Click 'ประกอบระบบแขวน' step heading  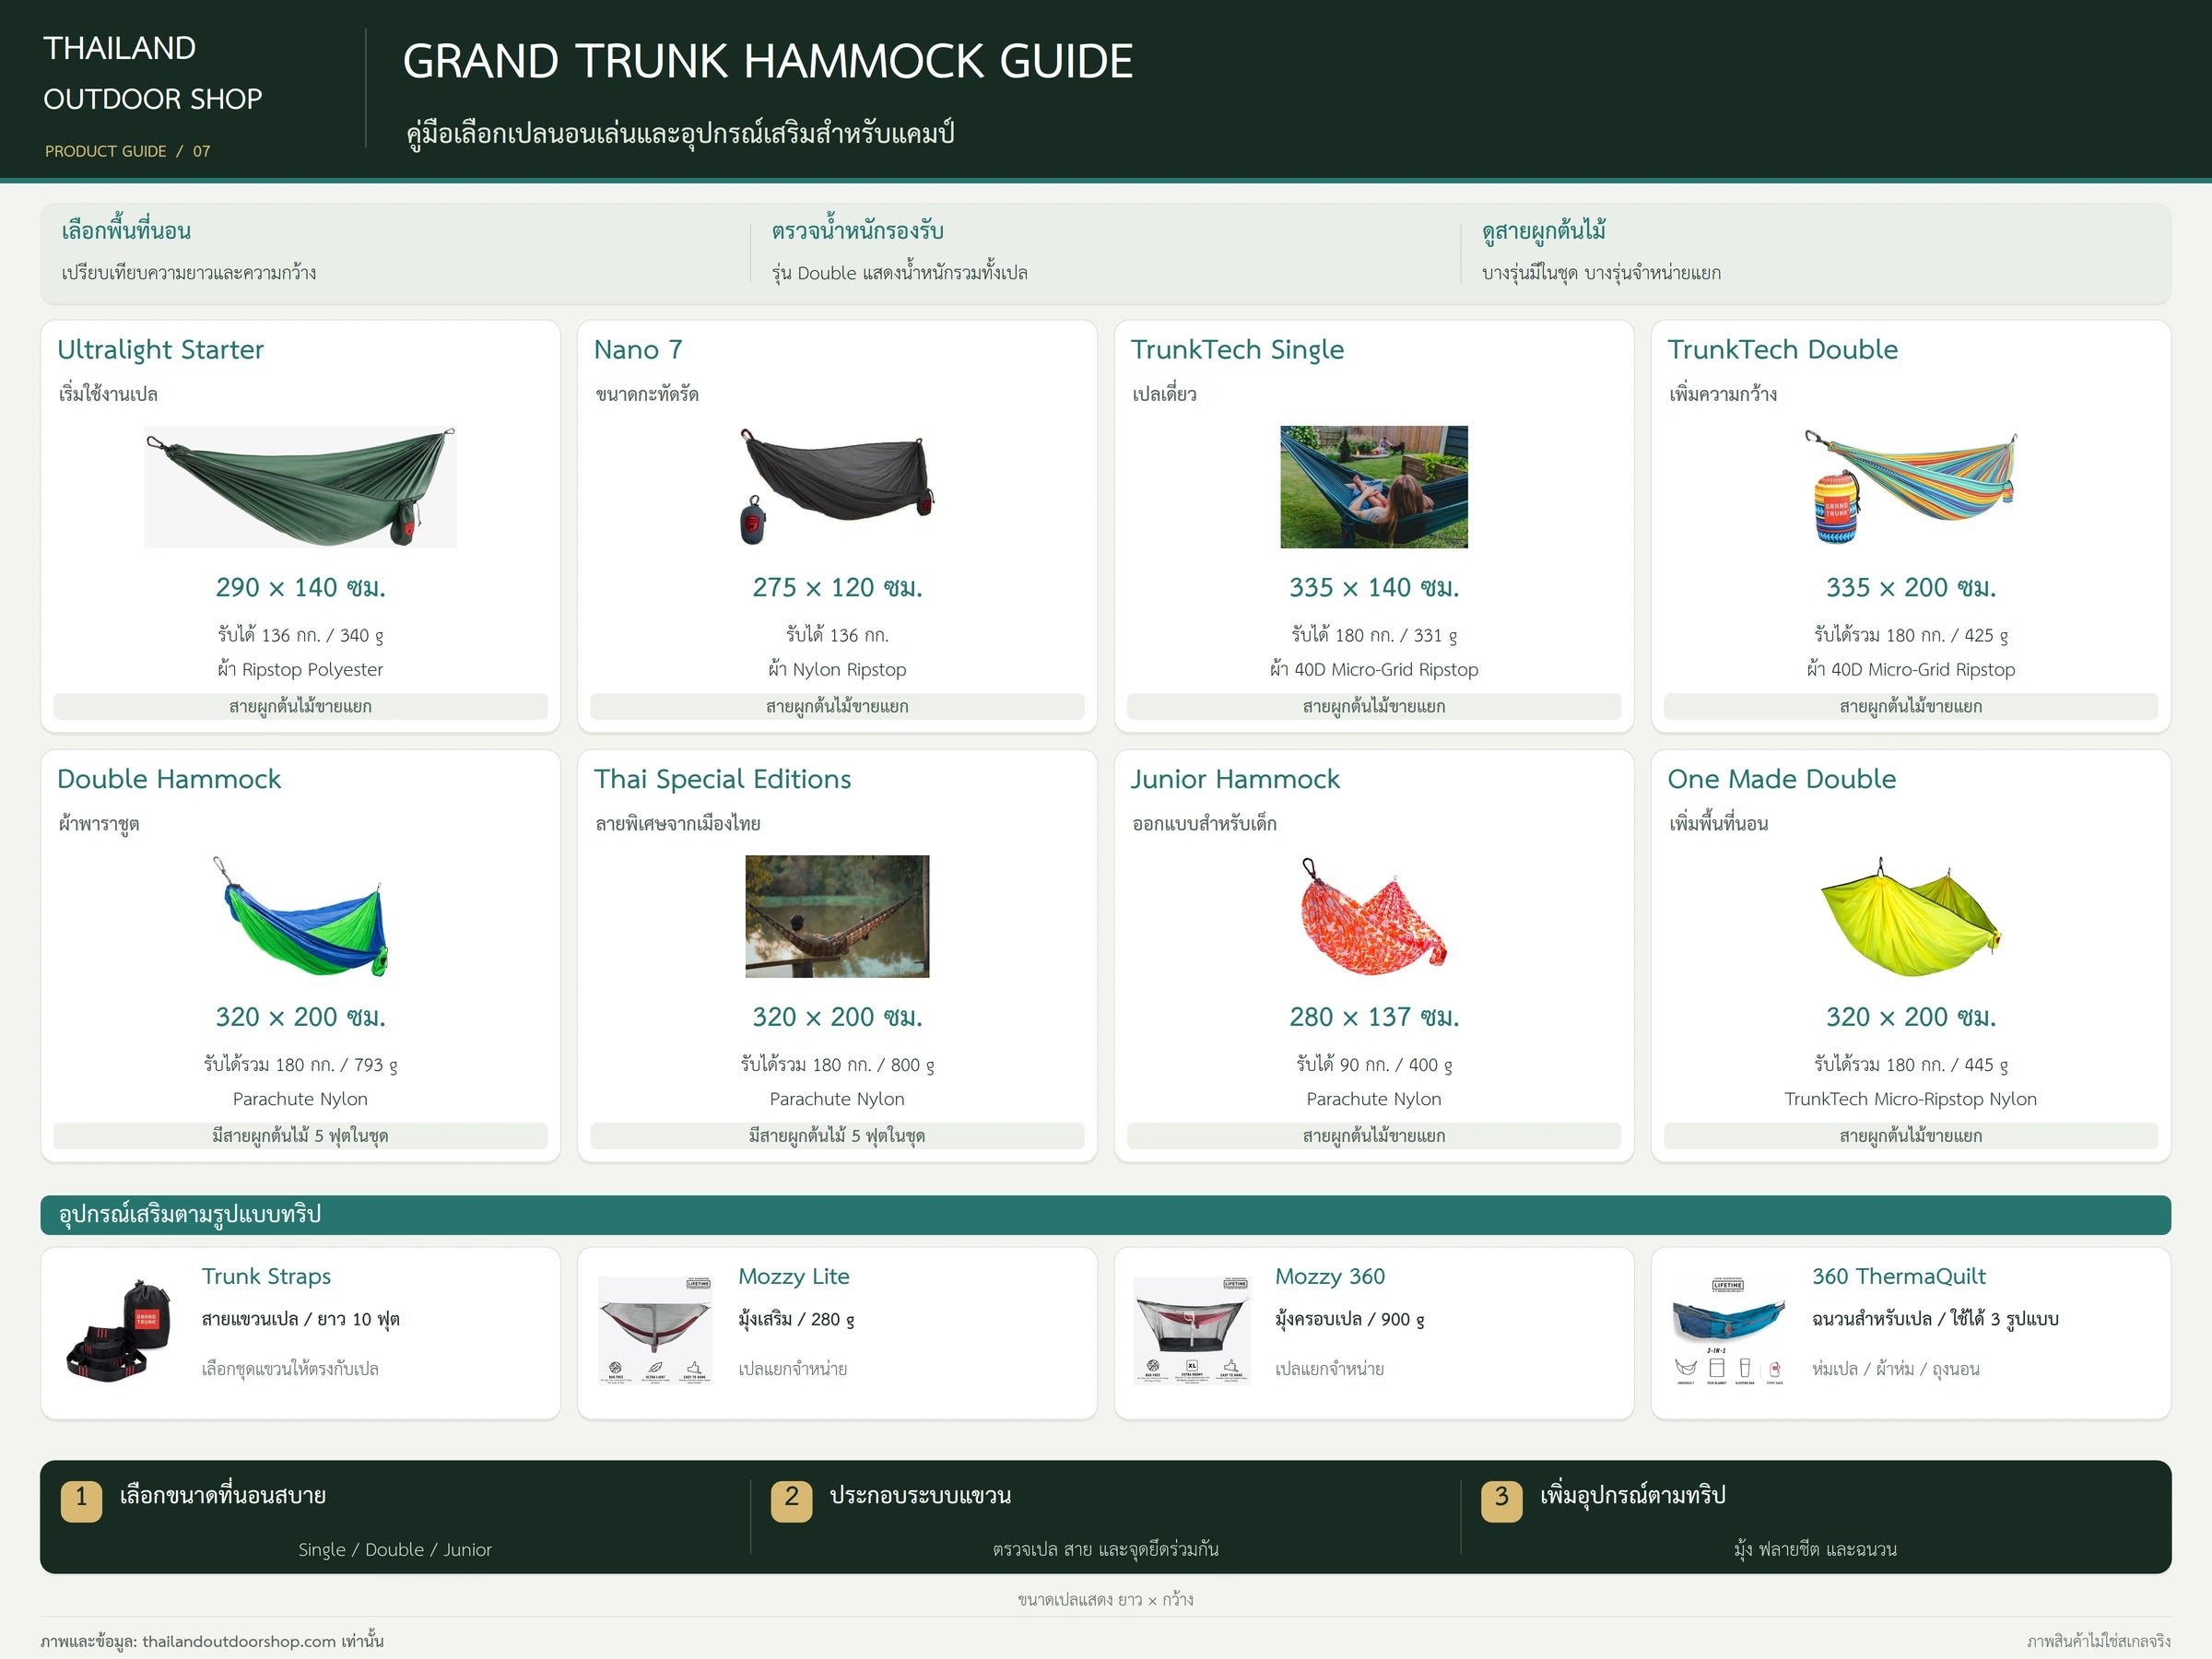[920, 1496]
